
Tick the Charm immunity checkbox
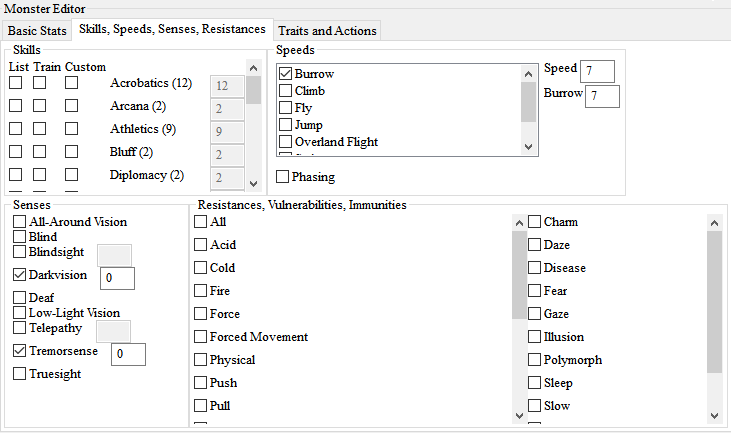535,222
